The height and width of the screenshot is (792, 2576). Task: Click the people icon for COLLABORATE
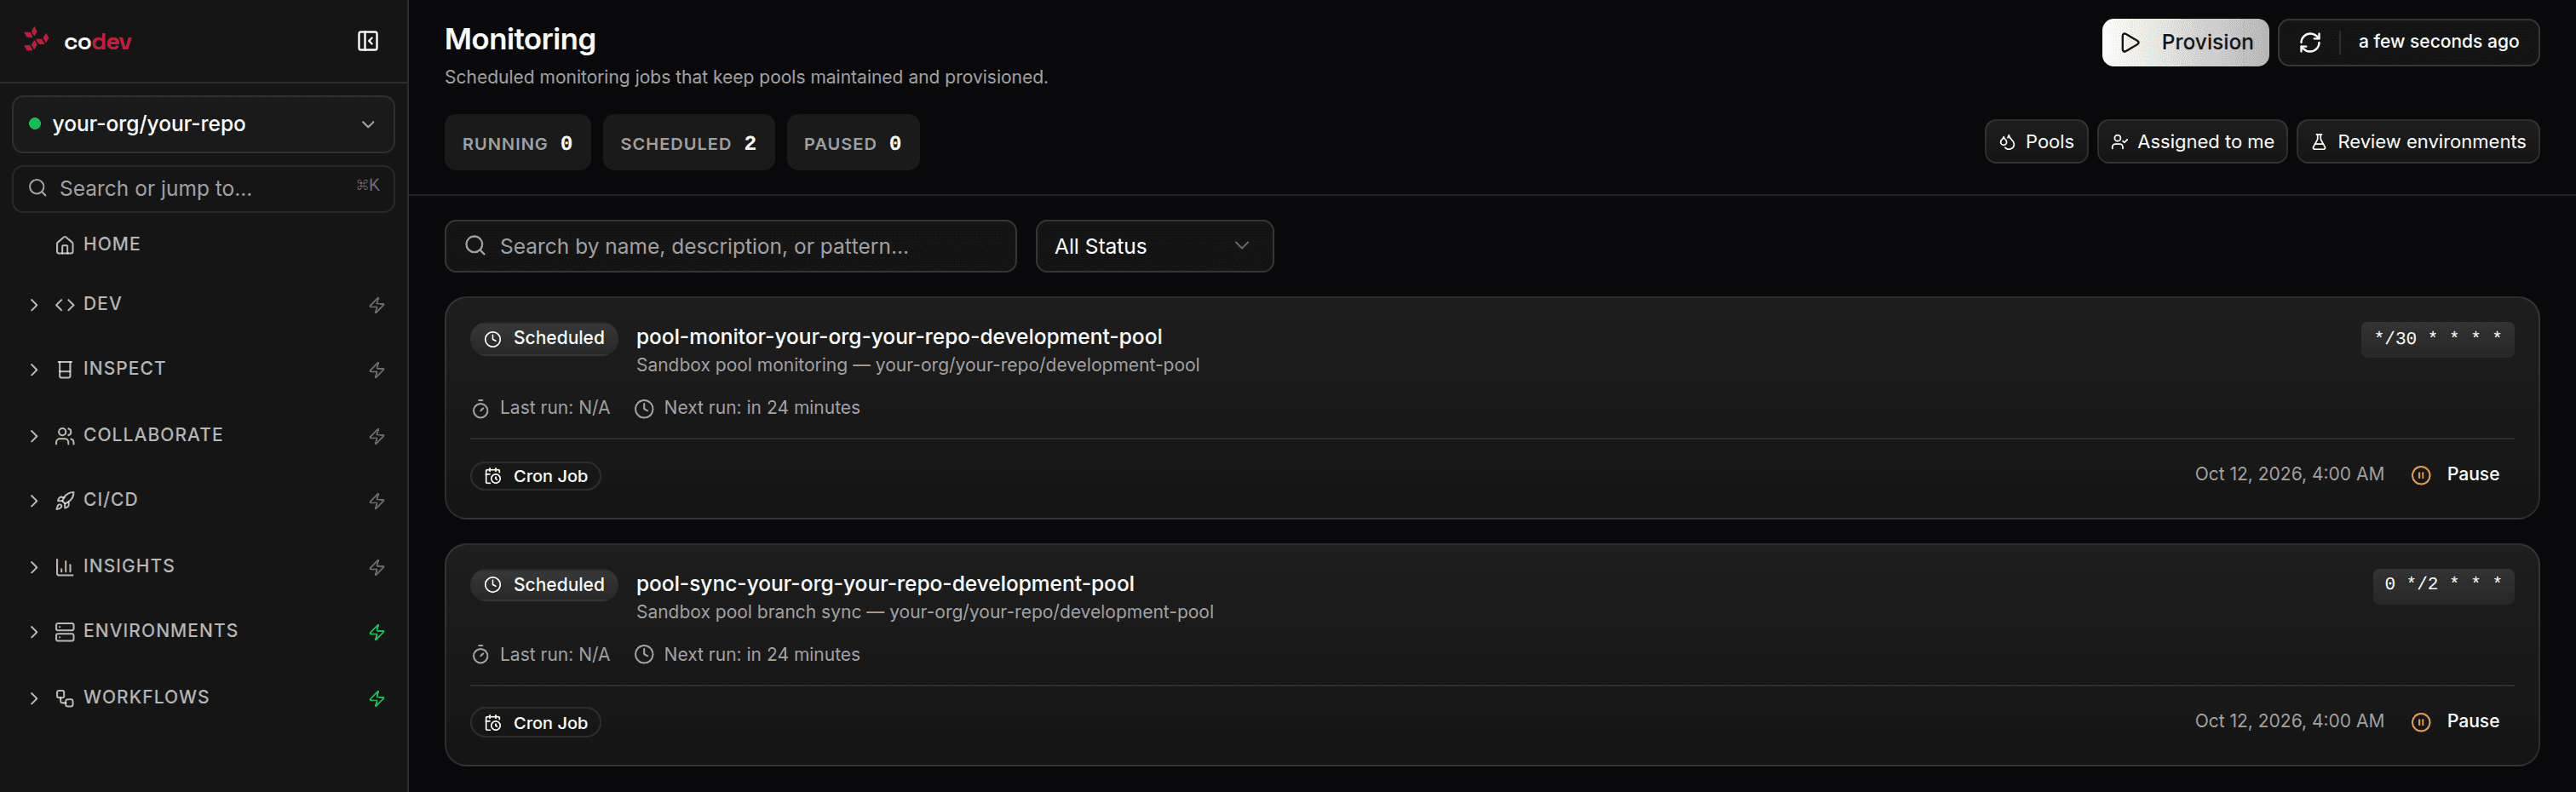(65, 436)
